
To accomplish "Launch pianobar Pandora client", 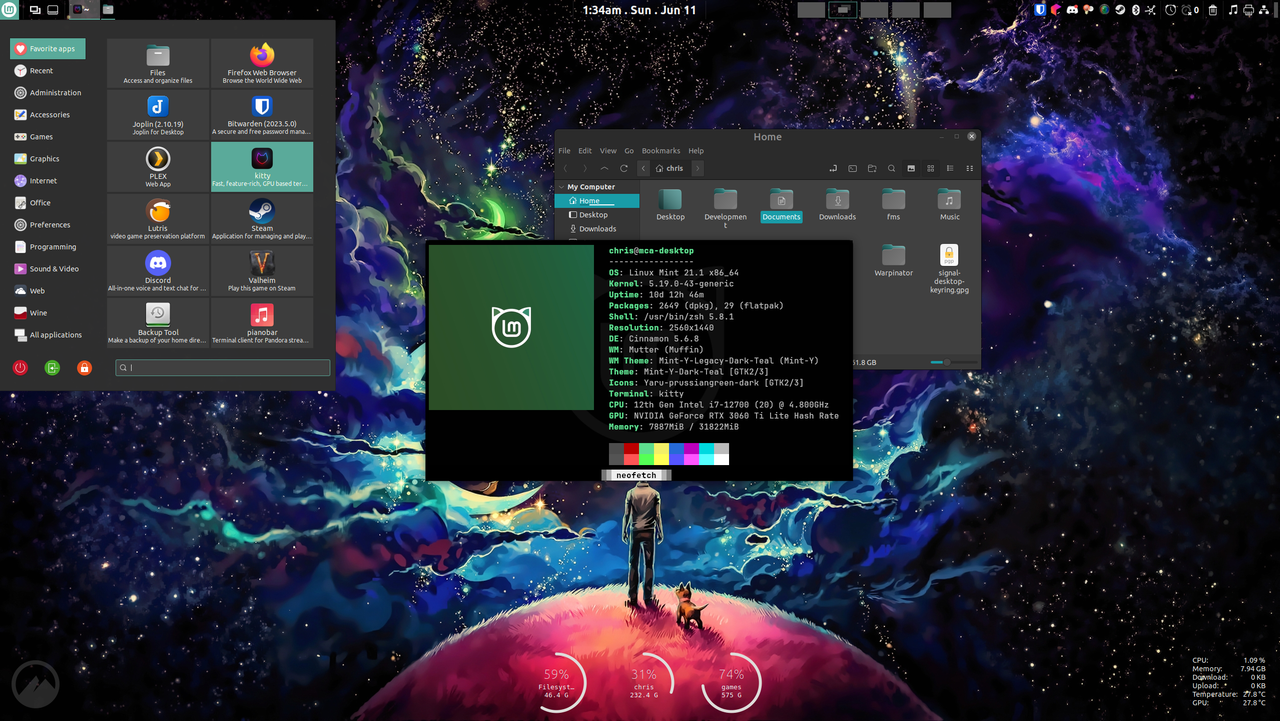I will (262, 322).
